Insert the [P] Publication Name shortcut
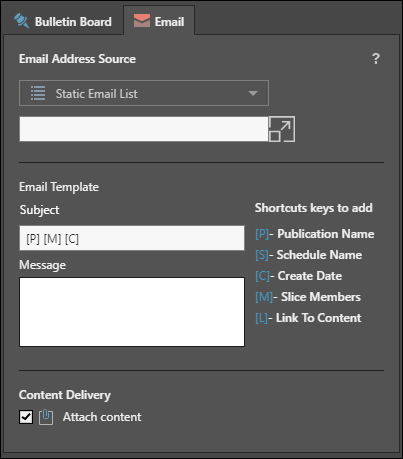The height and width of the screenshot is (459, 403). point(315,234)
